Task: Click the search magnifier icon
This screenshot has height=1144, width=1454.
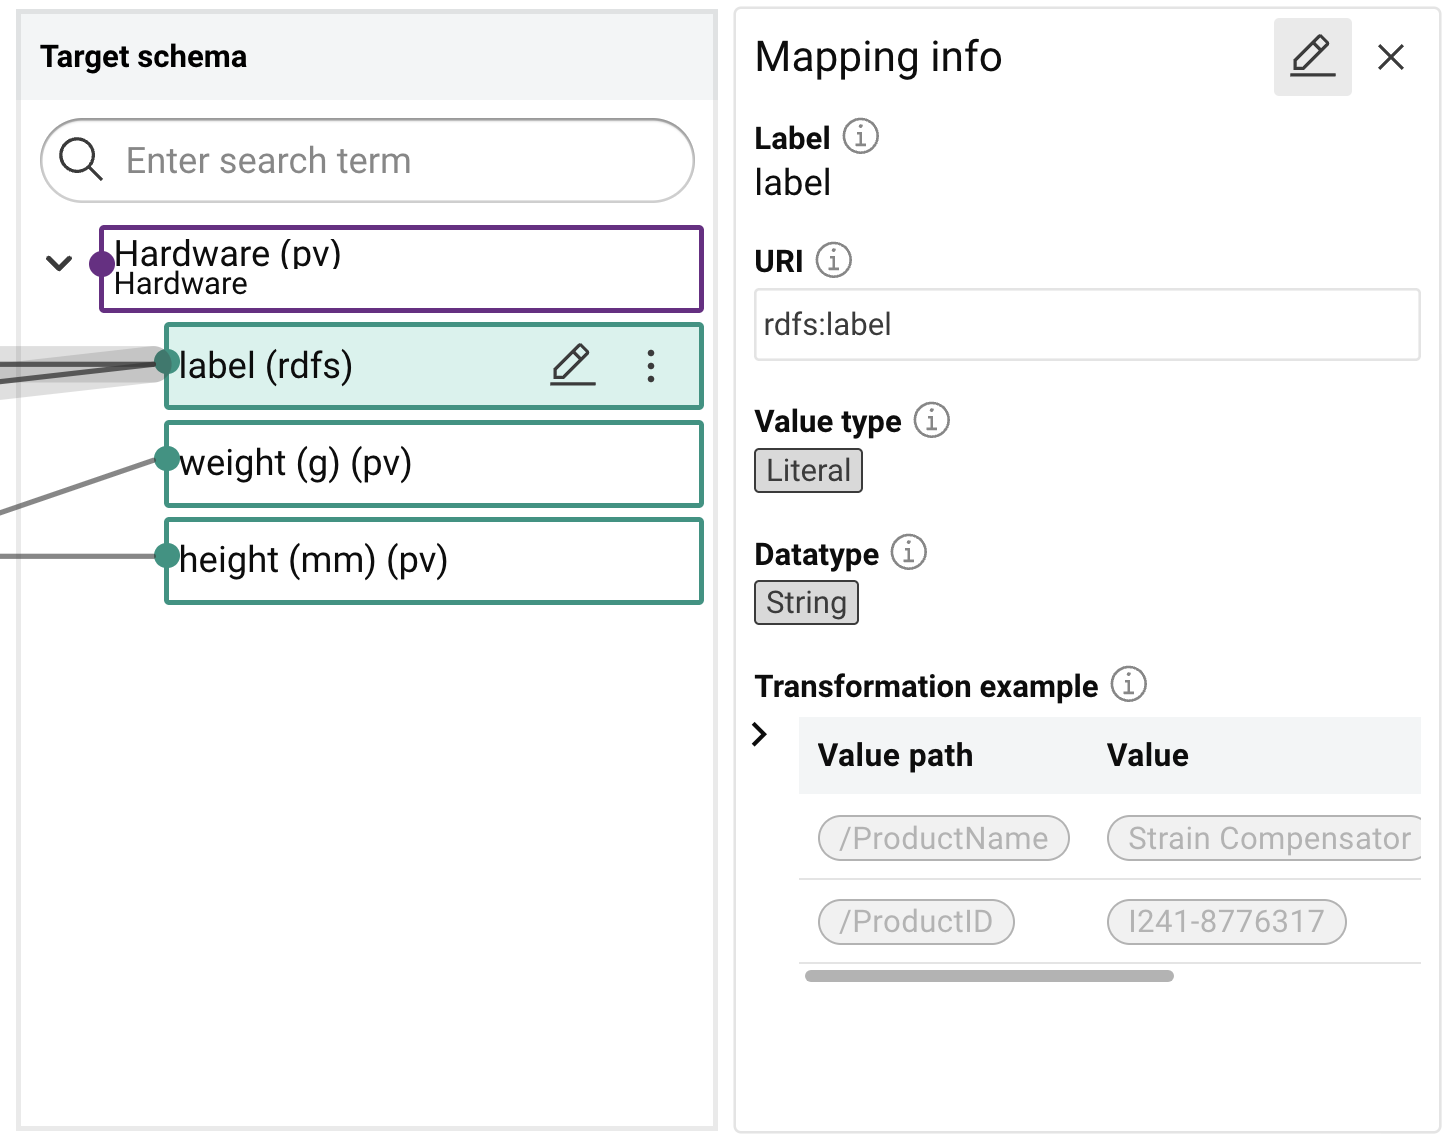Action: click(81, 160)
